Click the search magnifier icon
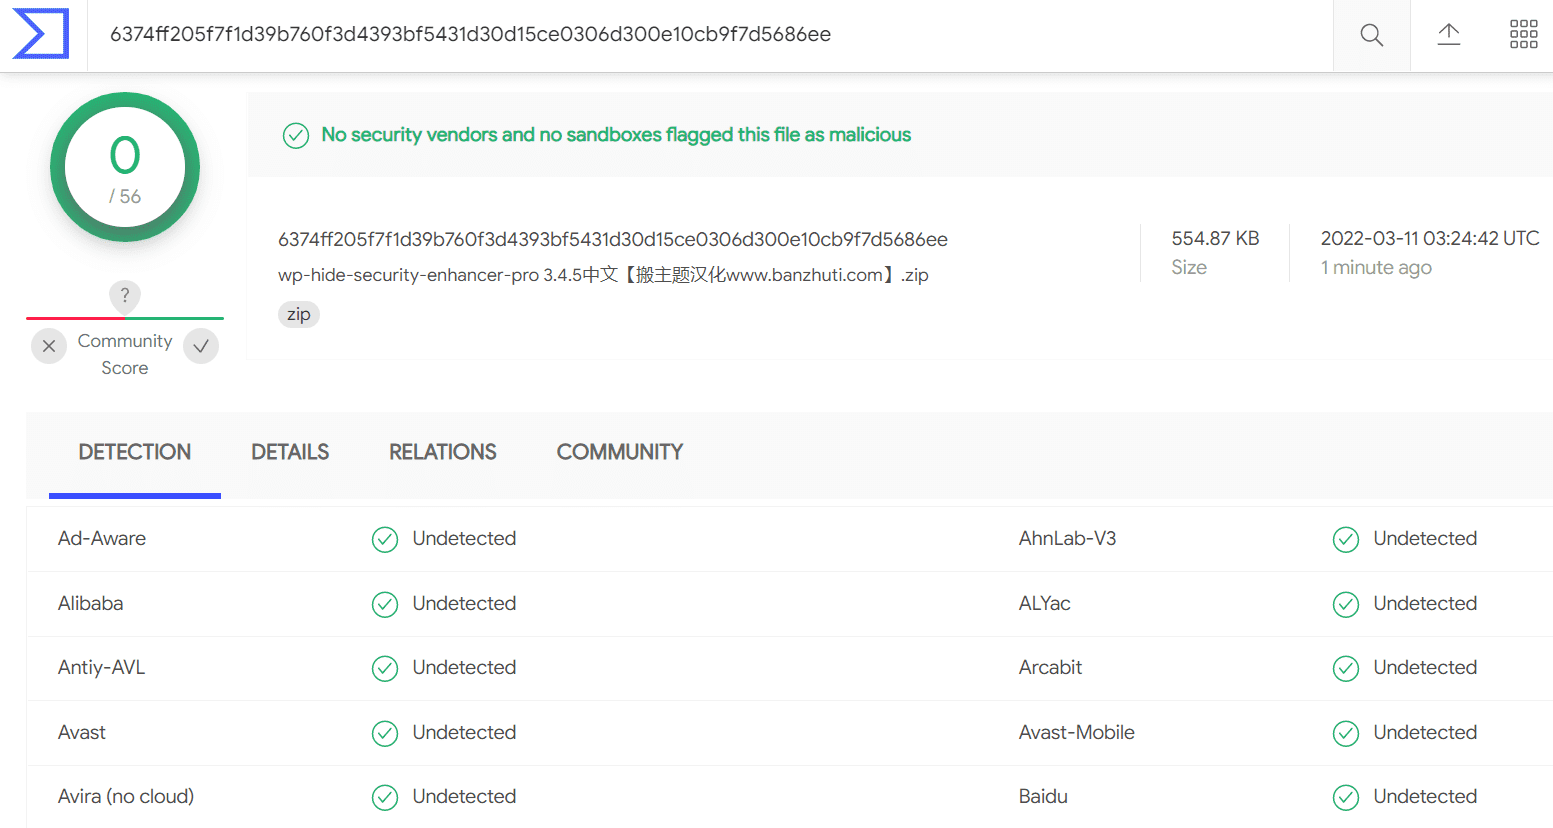The height and width of the screenshot is (828, 1553). [x=1372, y=35]
